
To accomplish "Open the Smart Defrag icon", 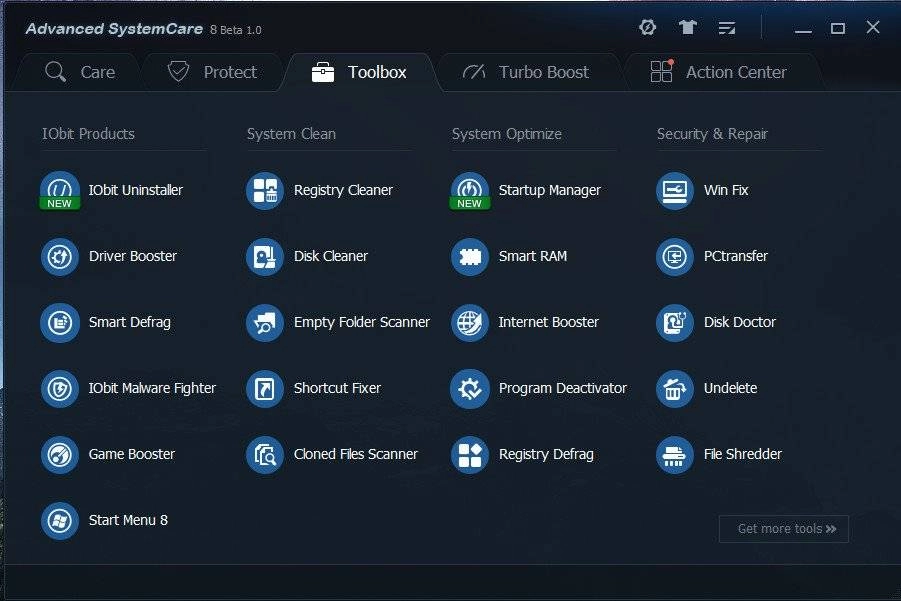I will [x=60, y=323].
